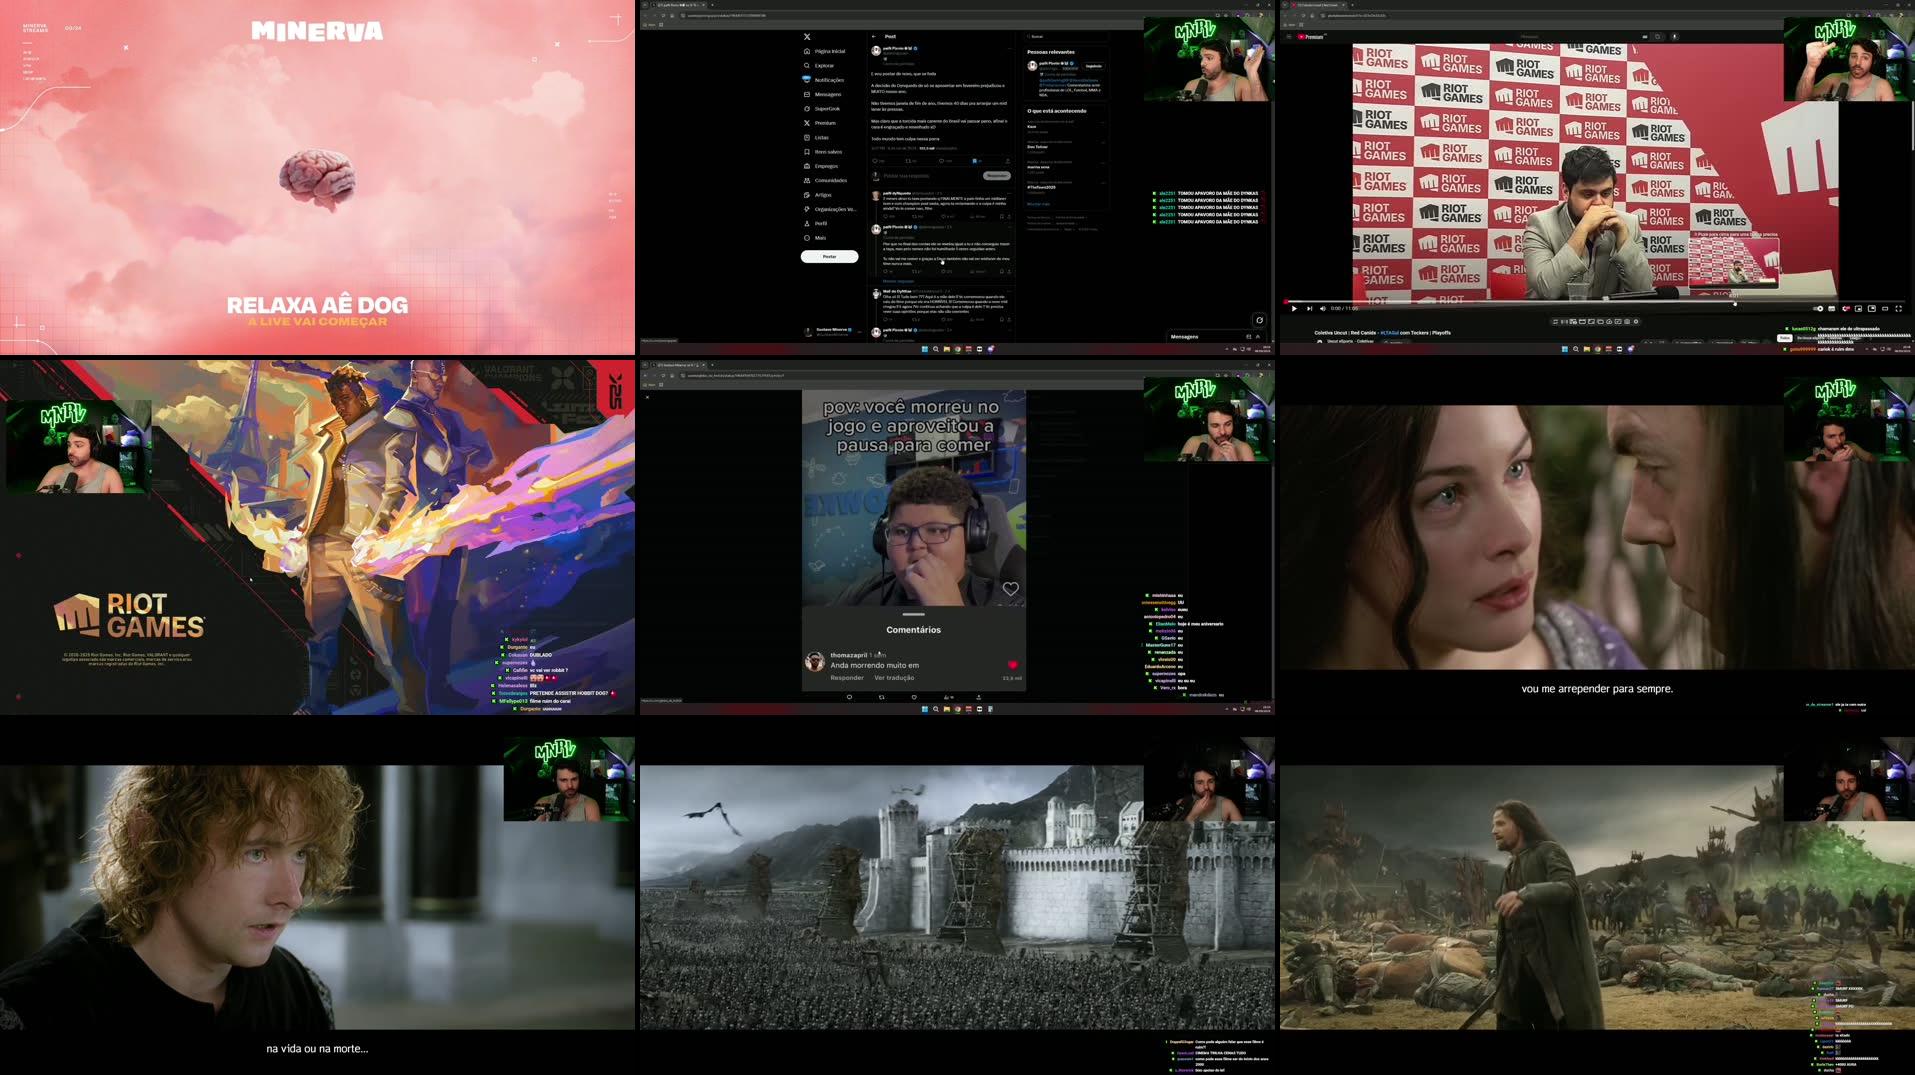The width and height of the screenshot is (1915, 1075).
Task: Click the Seguindo button under Pessoas relevantes
Action: (1094, 66)
